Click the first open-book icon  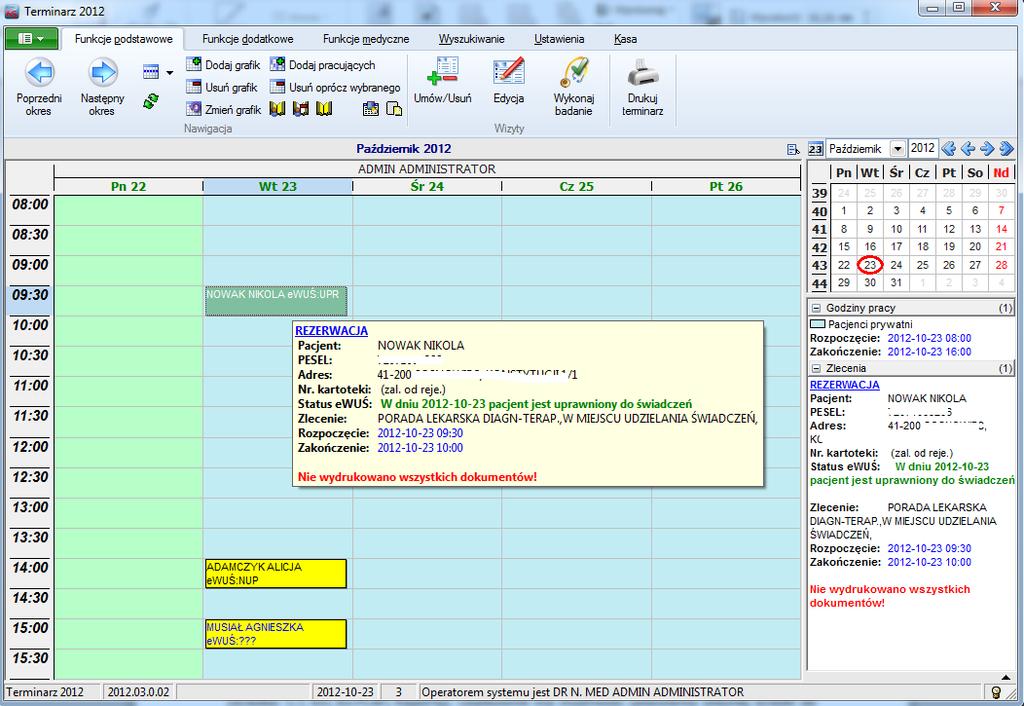coord(278,109)
